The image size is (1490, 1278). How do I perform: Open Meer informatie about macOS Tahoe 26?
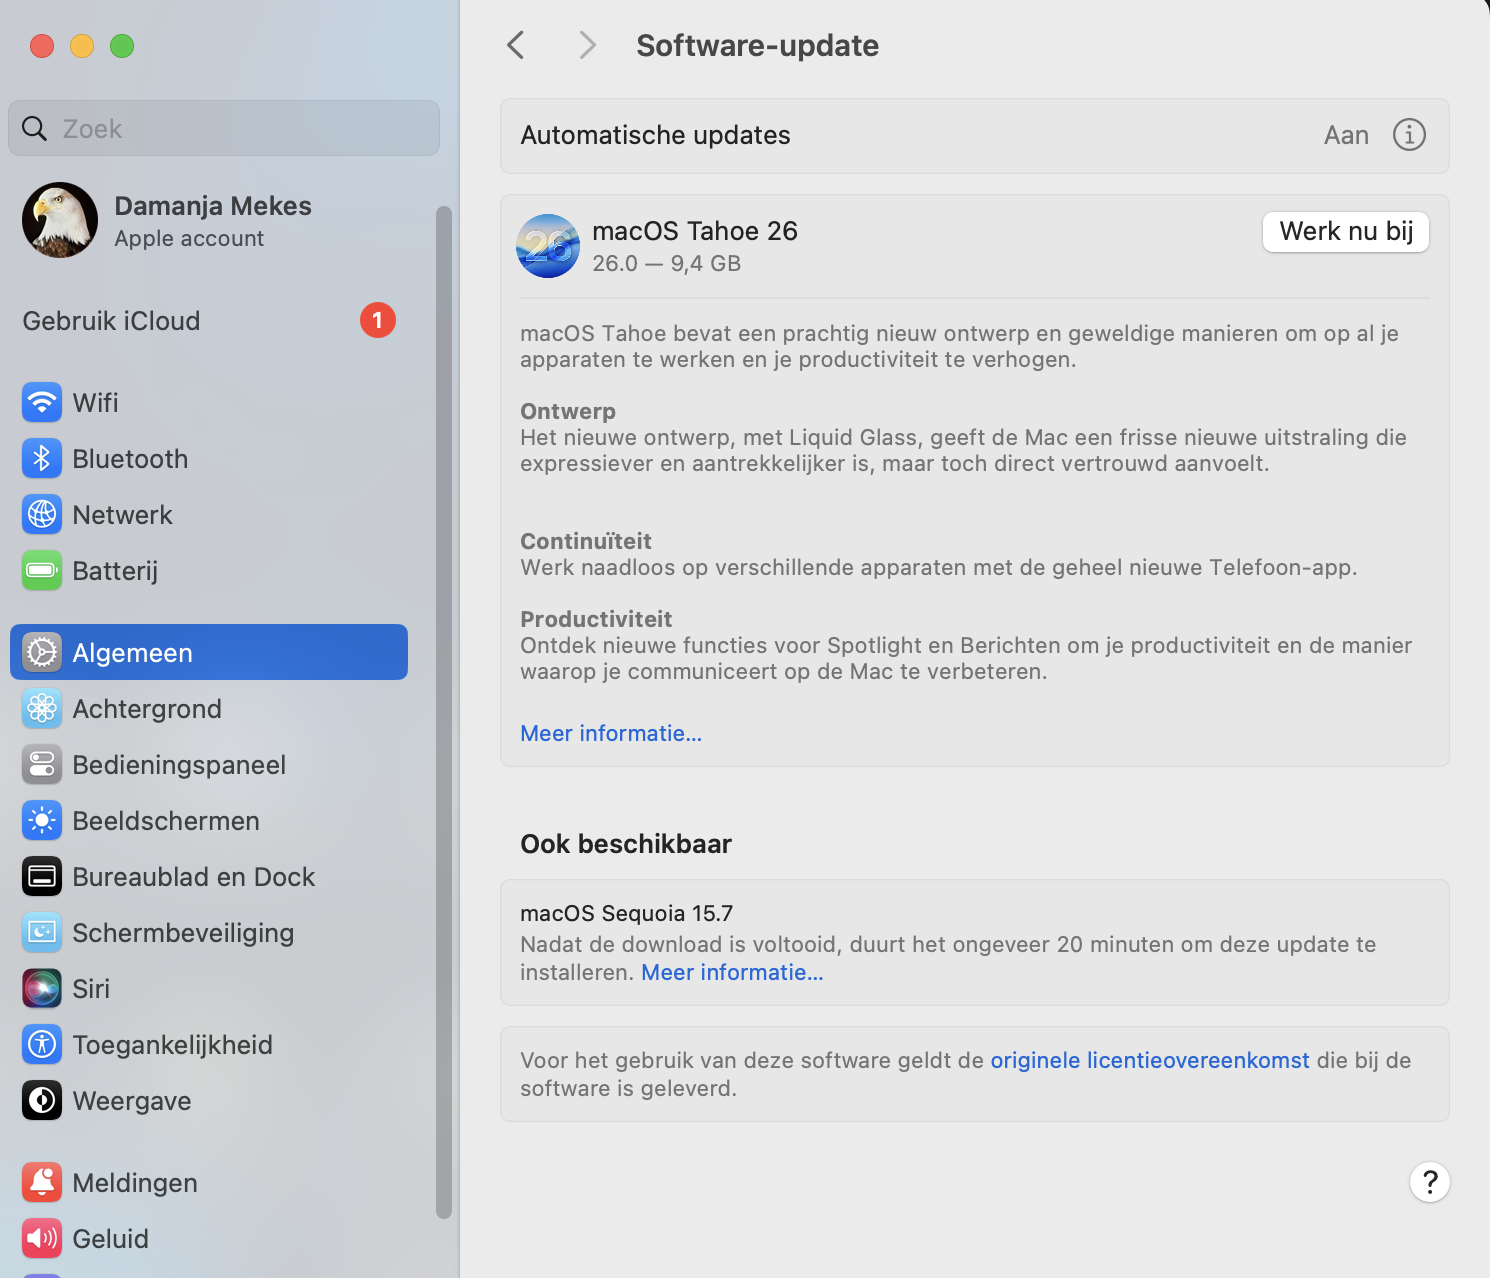click(x=610, y=733)
